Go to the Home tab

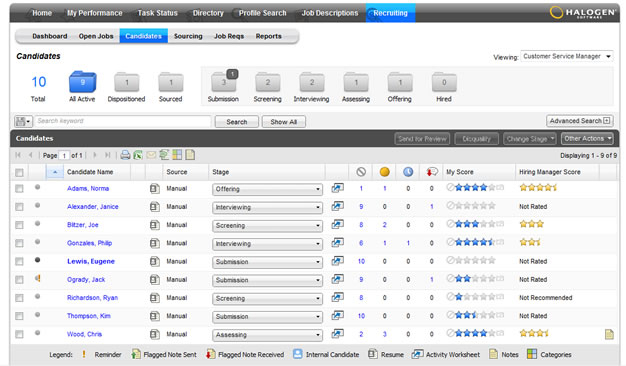[42, 13]
